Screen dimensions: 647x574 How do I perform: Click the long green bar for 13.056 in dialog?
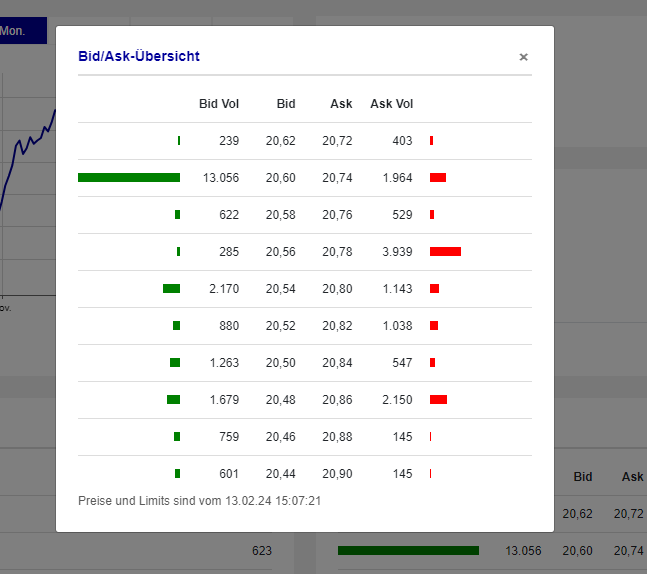(x=129, y=177)
